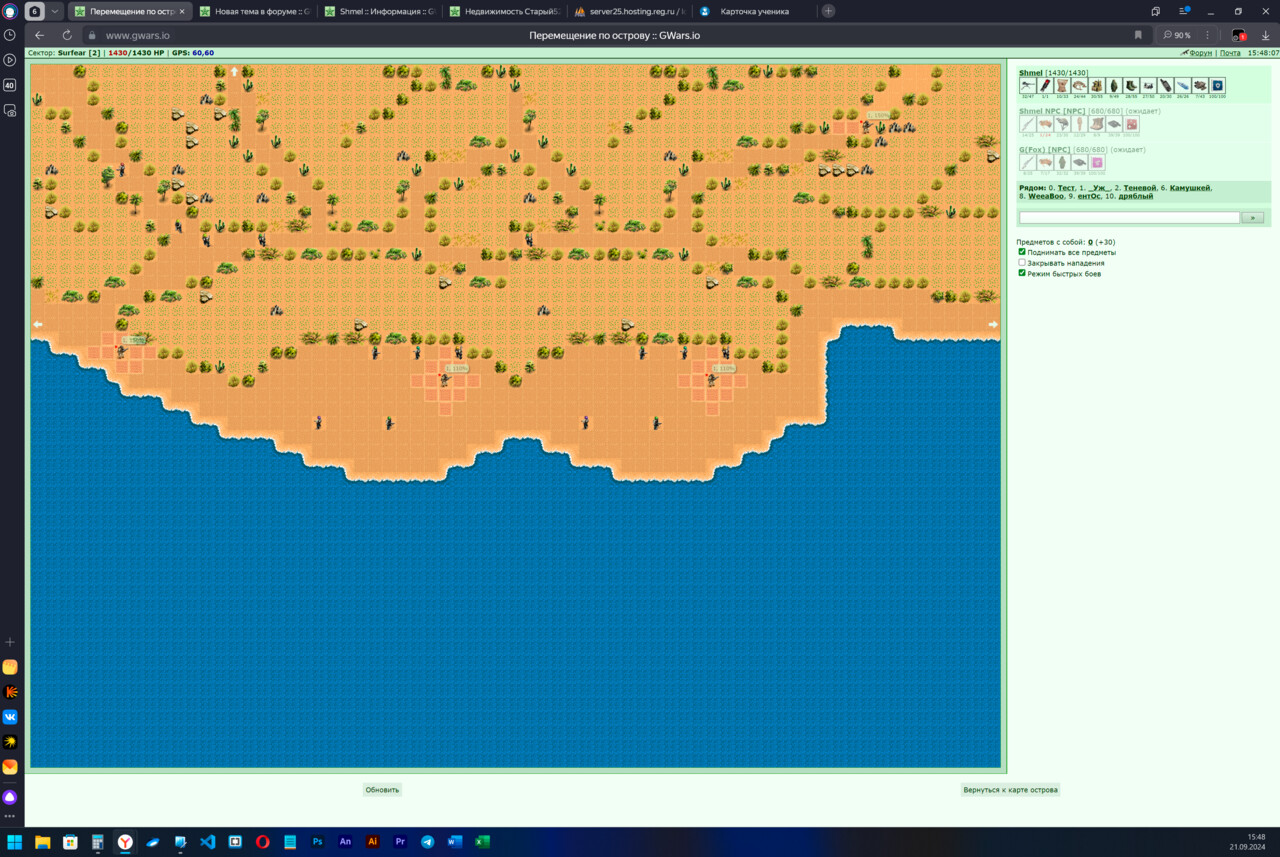The image size is (1280, 857).
Task: Open Microsoft Excel from the taskbar
Action: tap(482, 842)
